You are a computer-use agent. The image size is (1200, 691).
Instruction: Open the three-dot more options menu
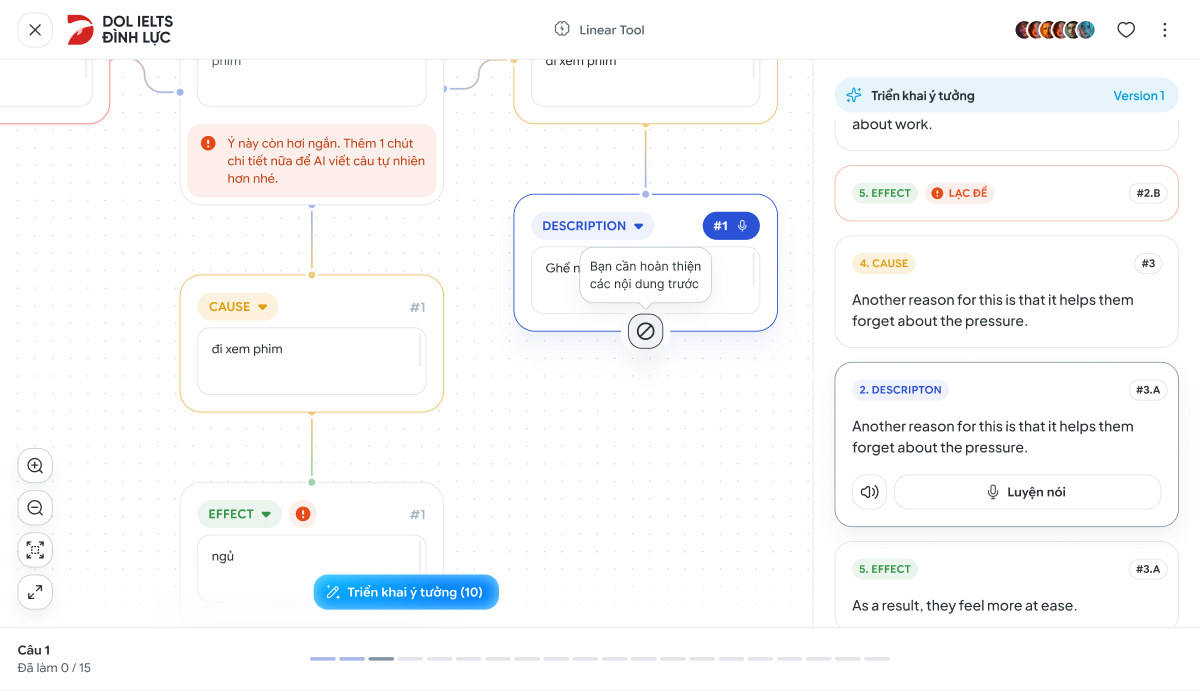pos(1164,30)
